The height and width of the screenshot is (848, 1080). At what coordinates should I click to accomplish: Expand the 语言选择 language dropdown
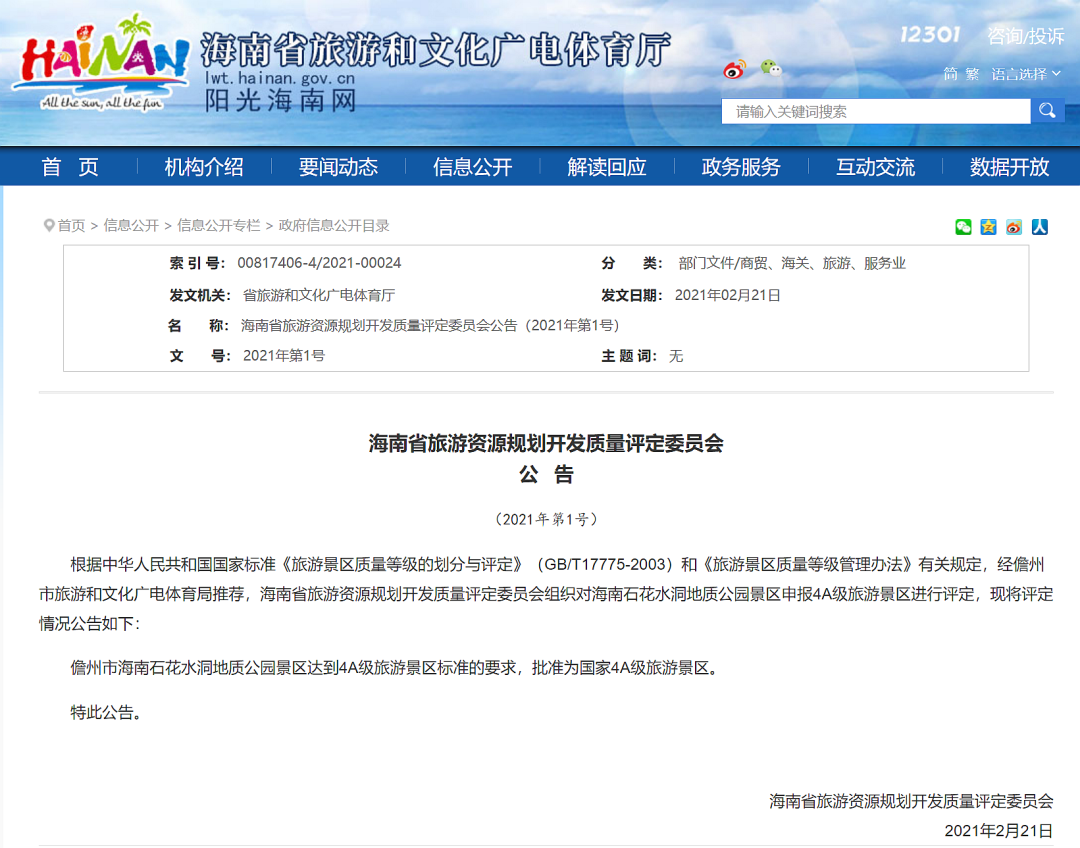coord(1026,74)
